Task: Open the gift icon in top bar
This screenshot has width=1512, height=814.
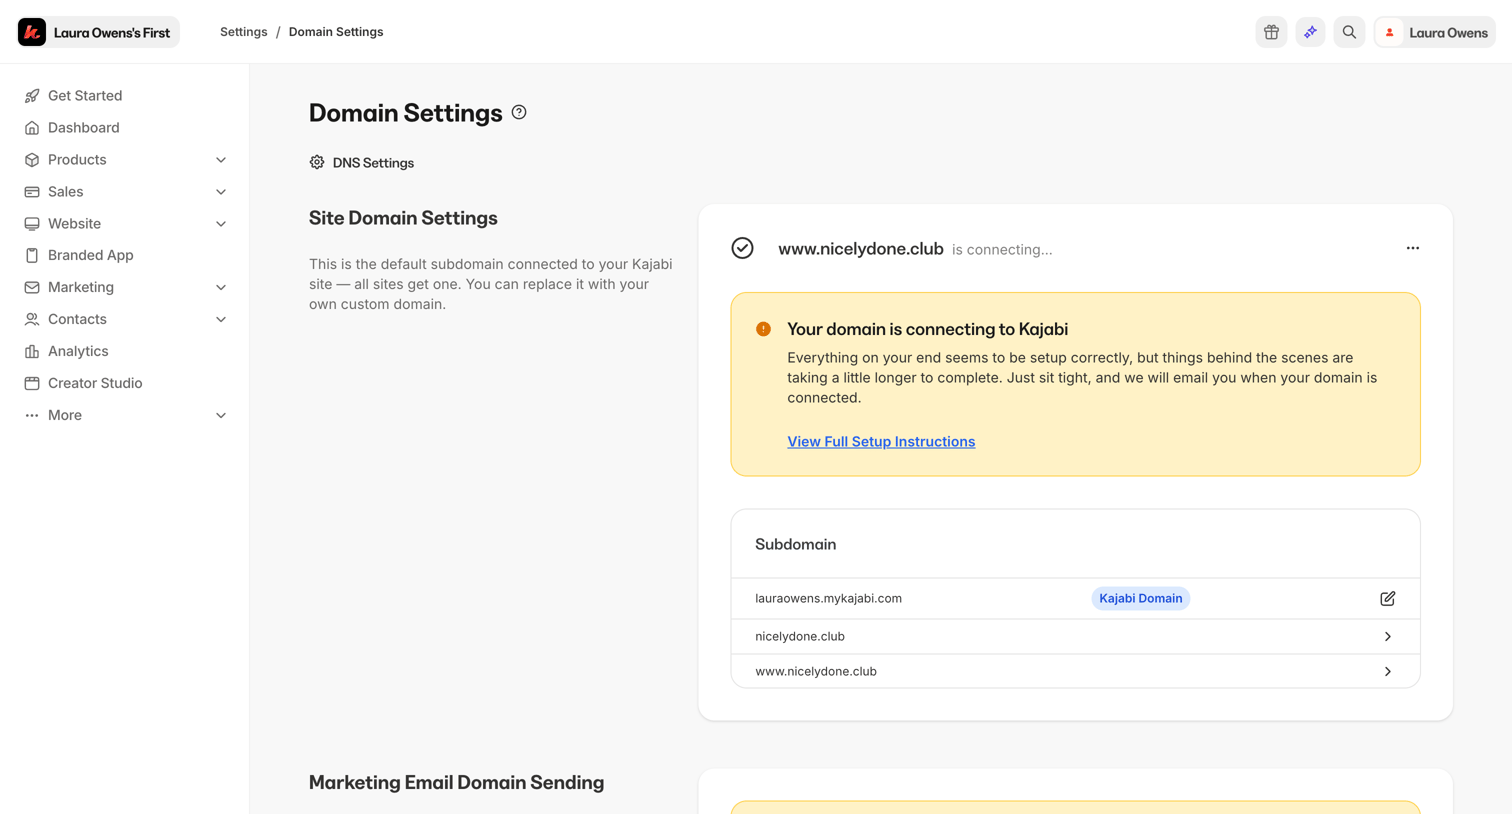Action: 1271,32
